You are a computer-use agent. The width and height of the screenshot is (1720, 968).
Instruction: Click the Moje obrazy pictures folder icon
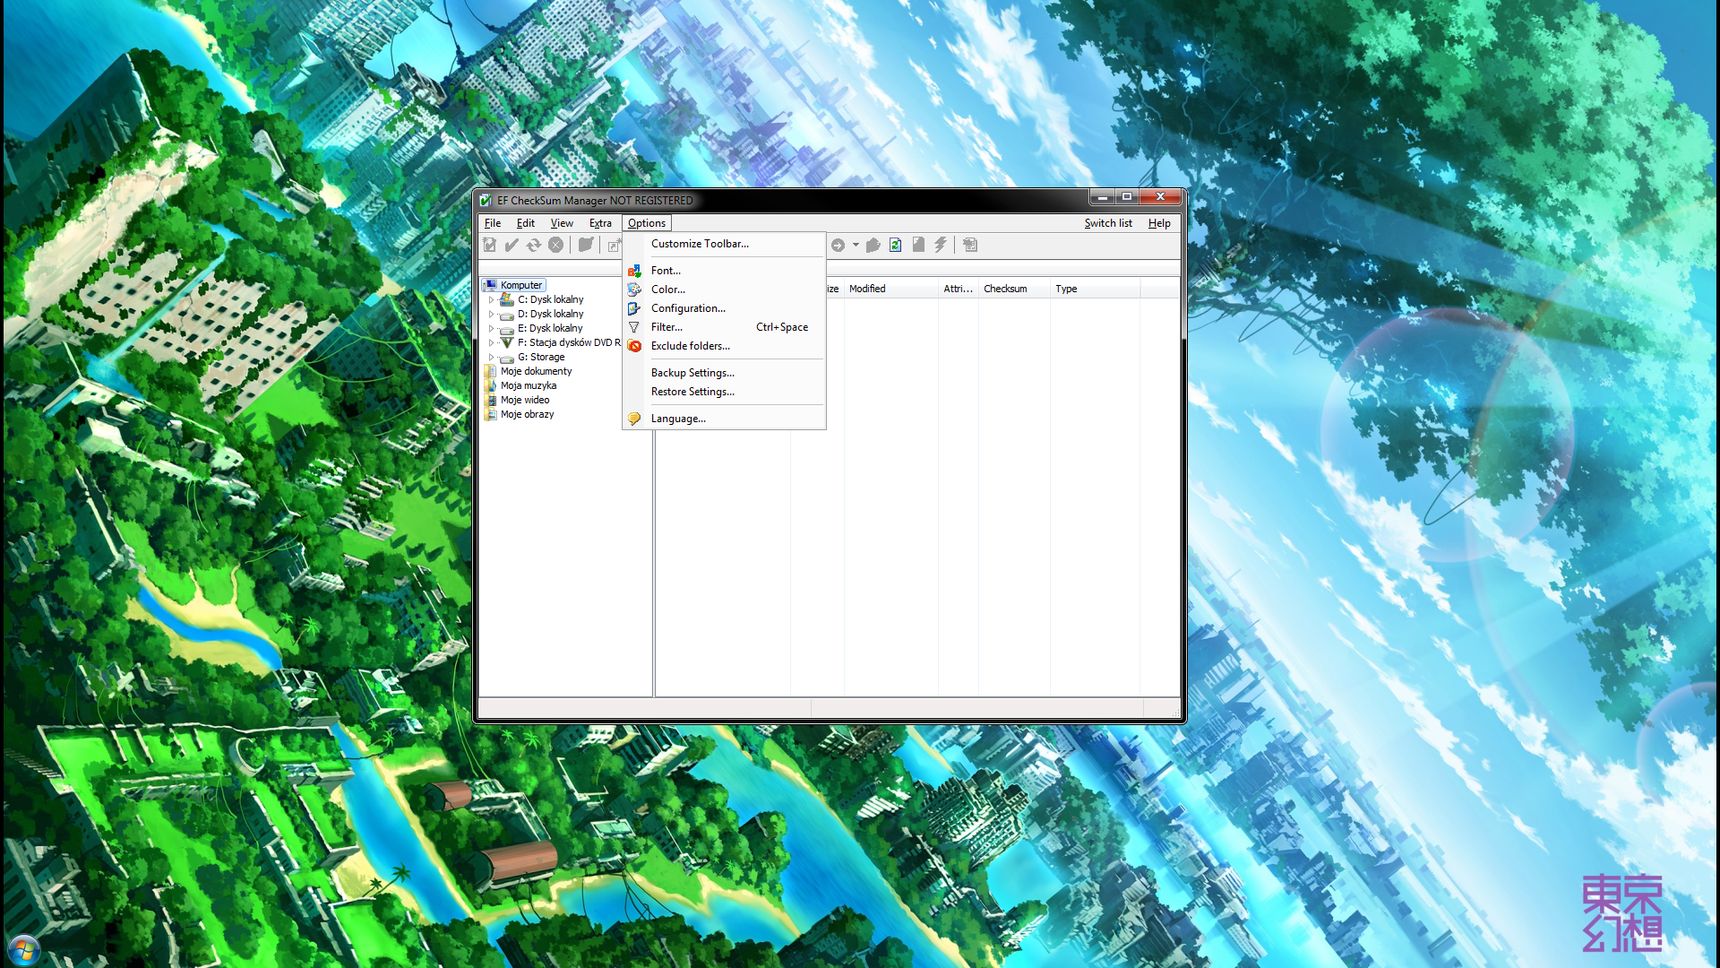[491, 414]
